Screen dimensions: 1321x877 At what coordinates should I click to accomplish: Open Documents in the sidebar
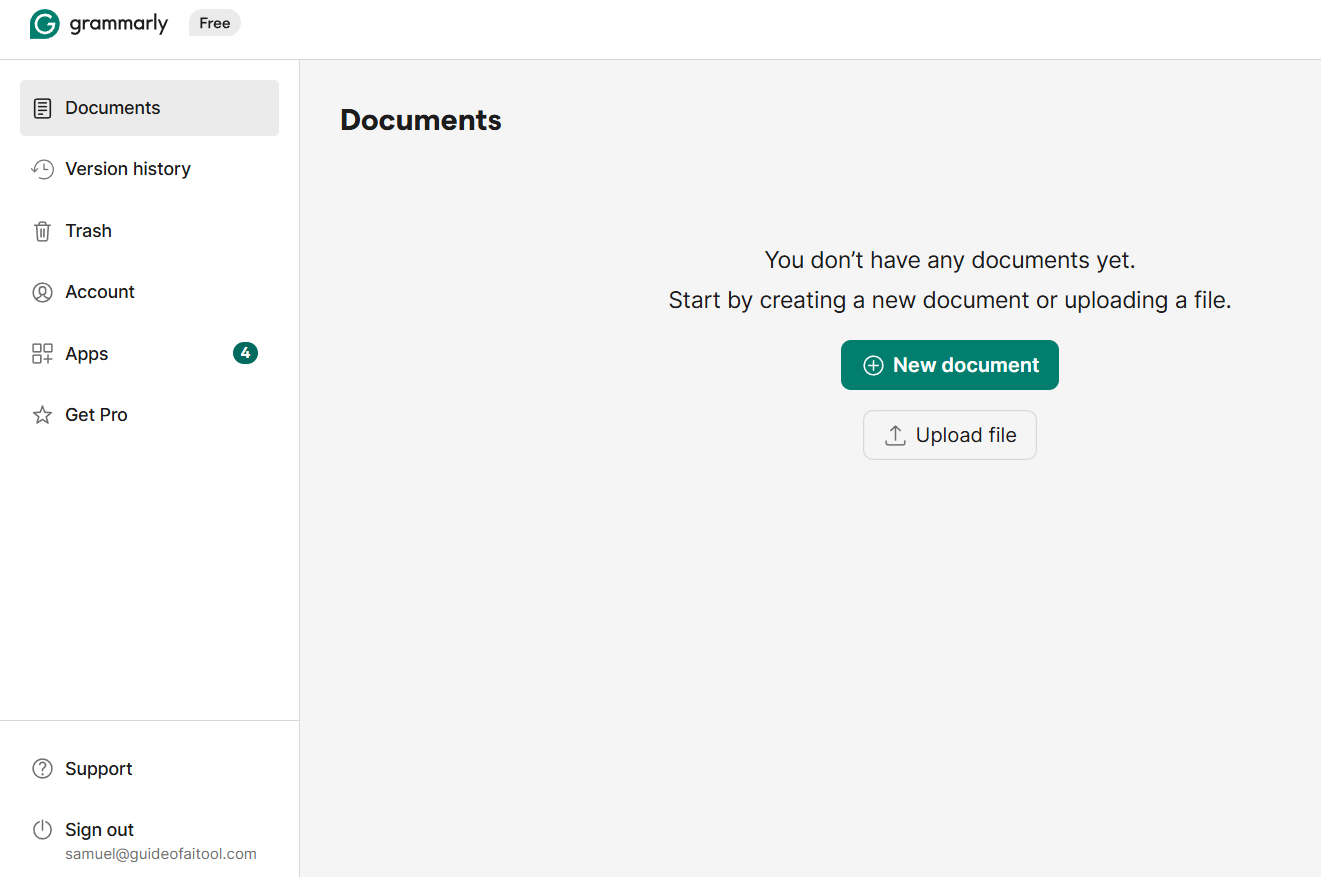[x=149, y=108]
